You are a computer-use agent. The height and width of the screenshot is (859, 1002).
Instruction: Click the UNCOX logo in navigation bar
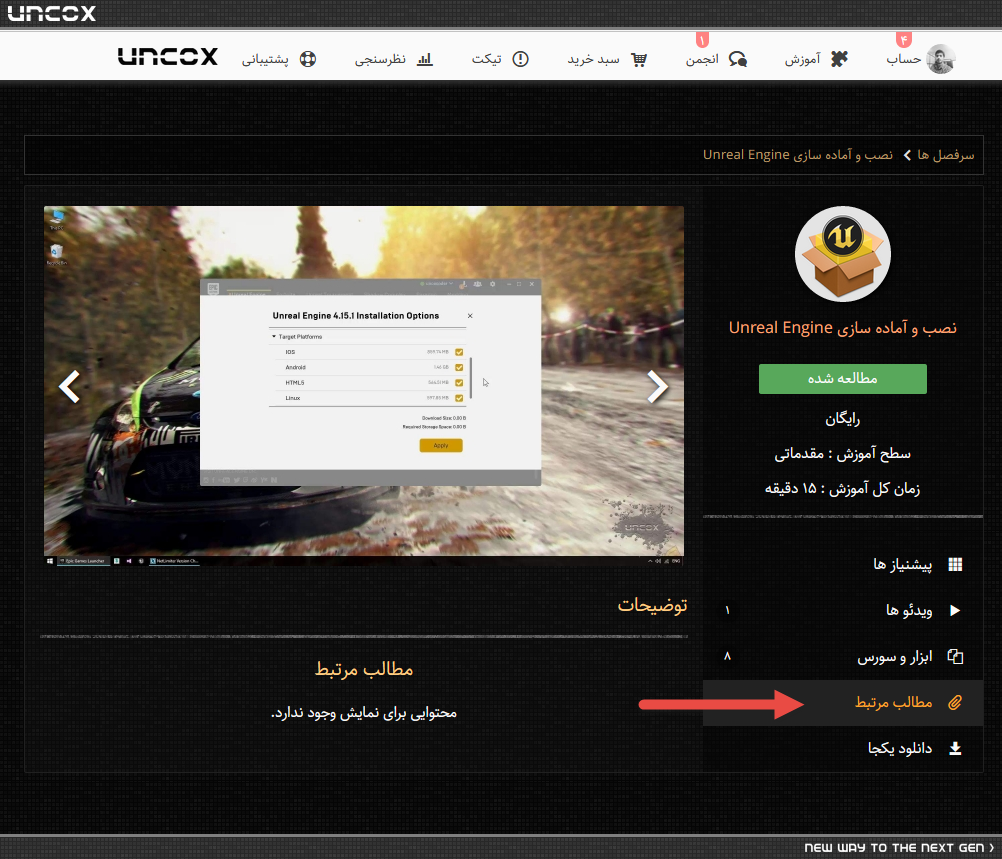click(x=167, y=56)
